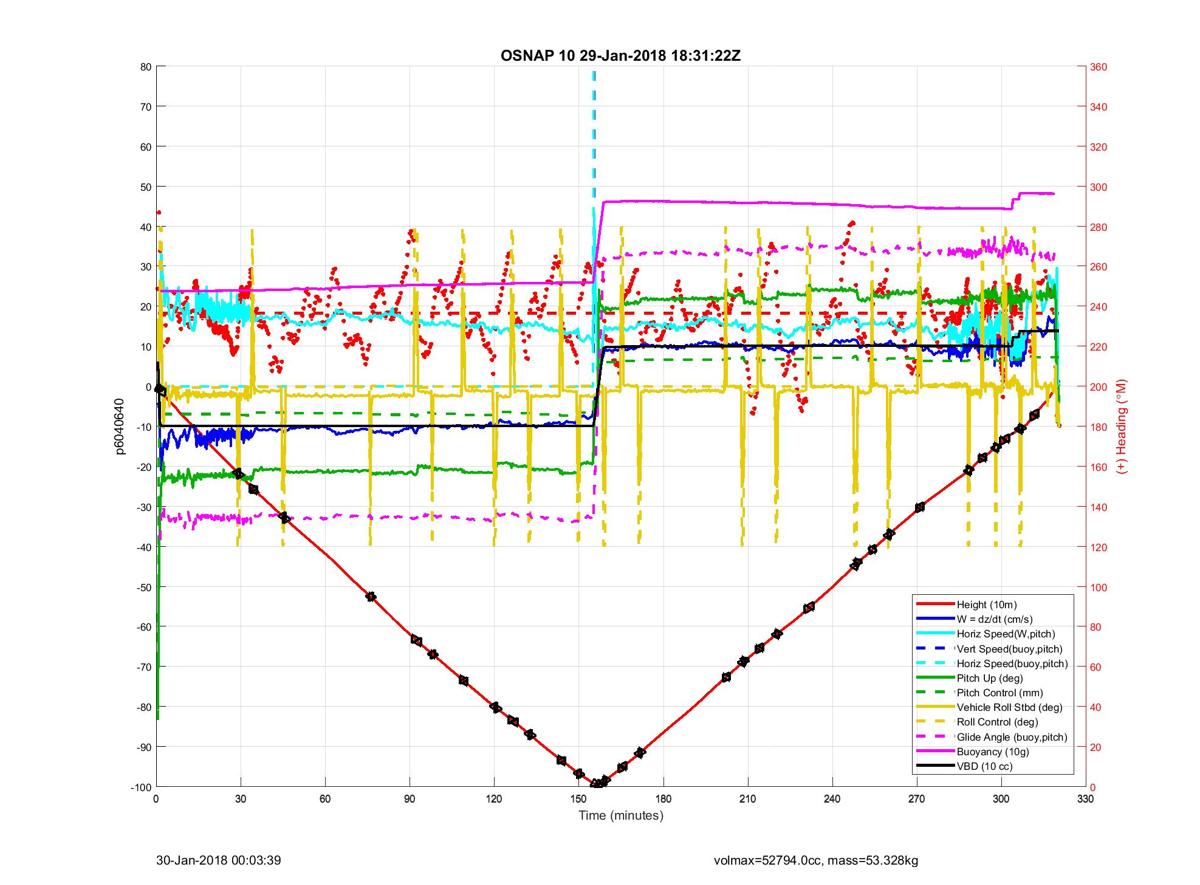Choose the 'Vehicle Roll Stbd (deg)' legend entry
Viewport: 1200px width, 885px height.
(x=1009, y=707)
